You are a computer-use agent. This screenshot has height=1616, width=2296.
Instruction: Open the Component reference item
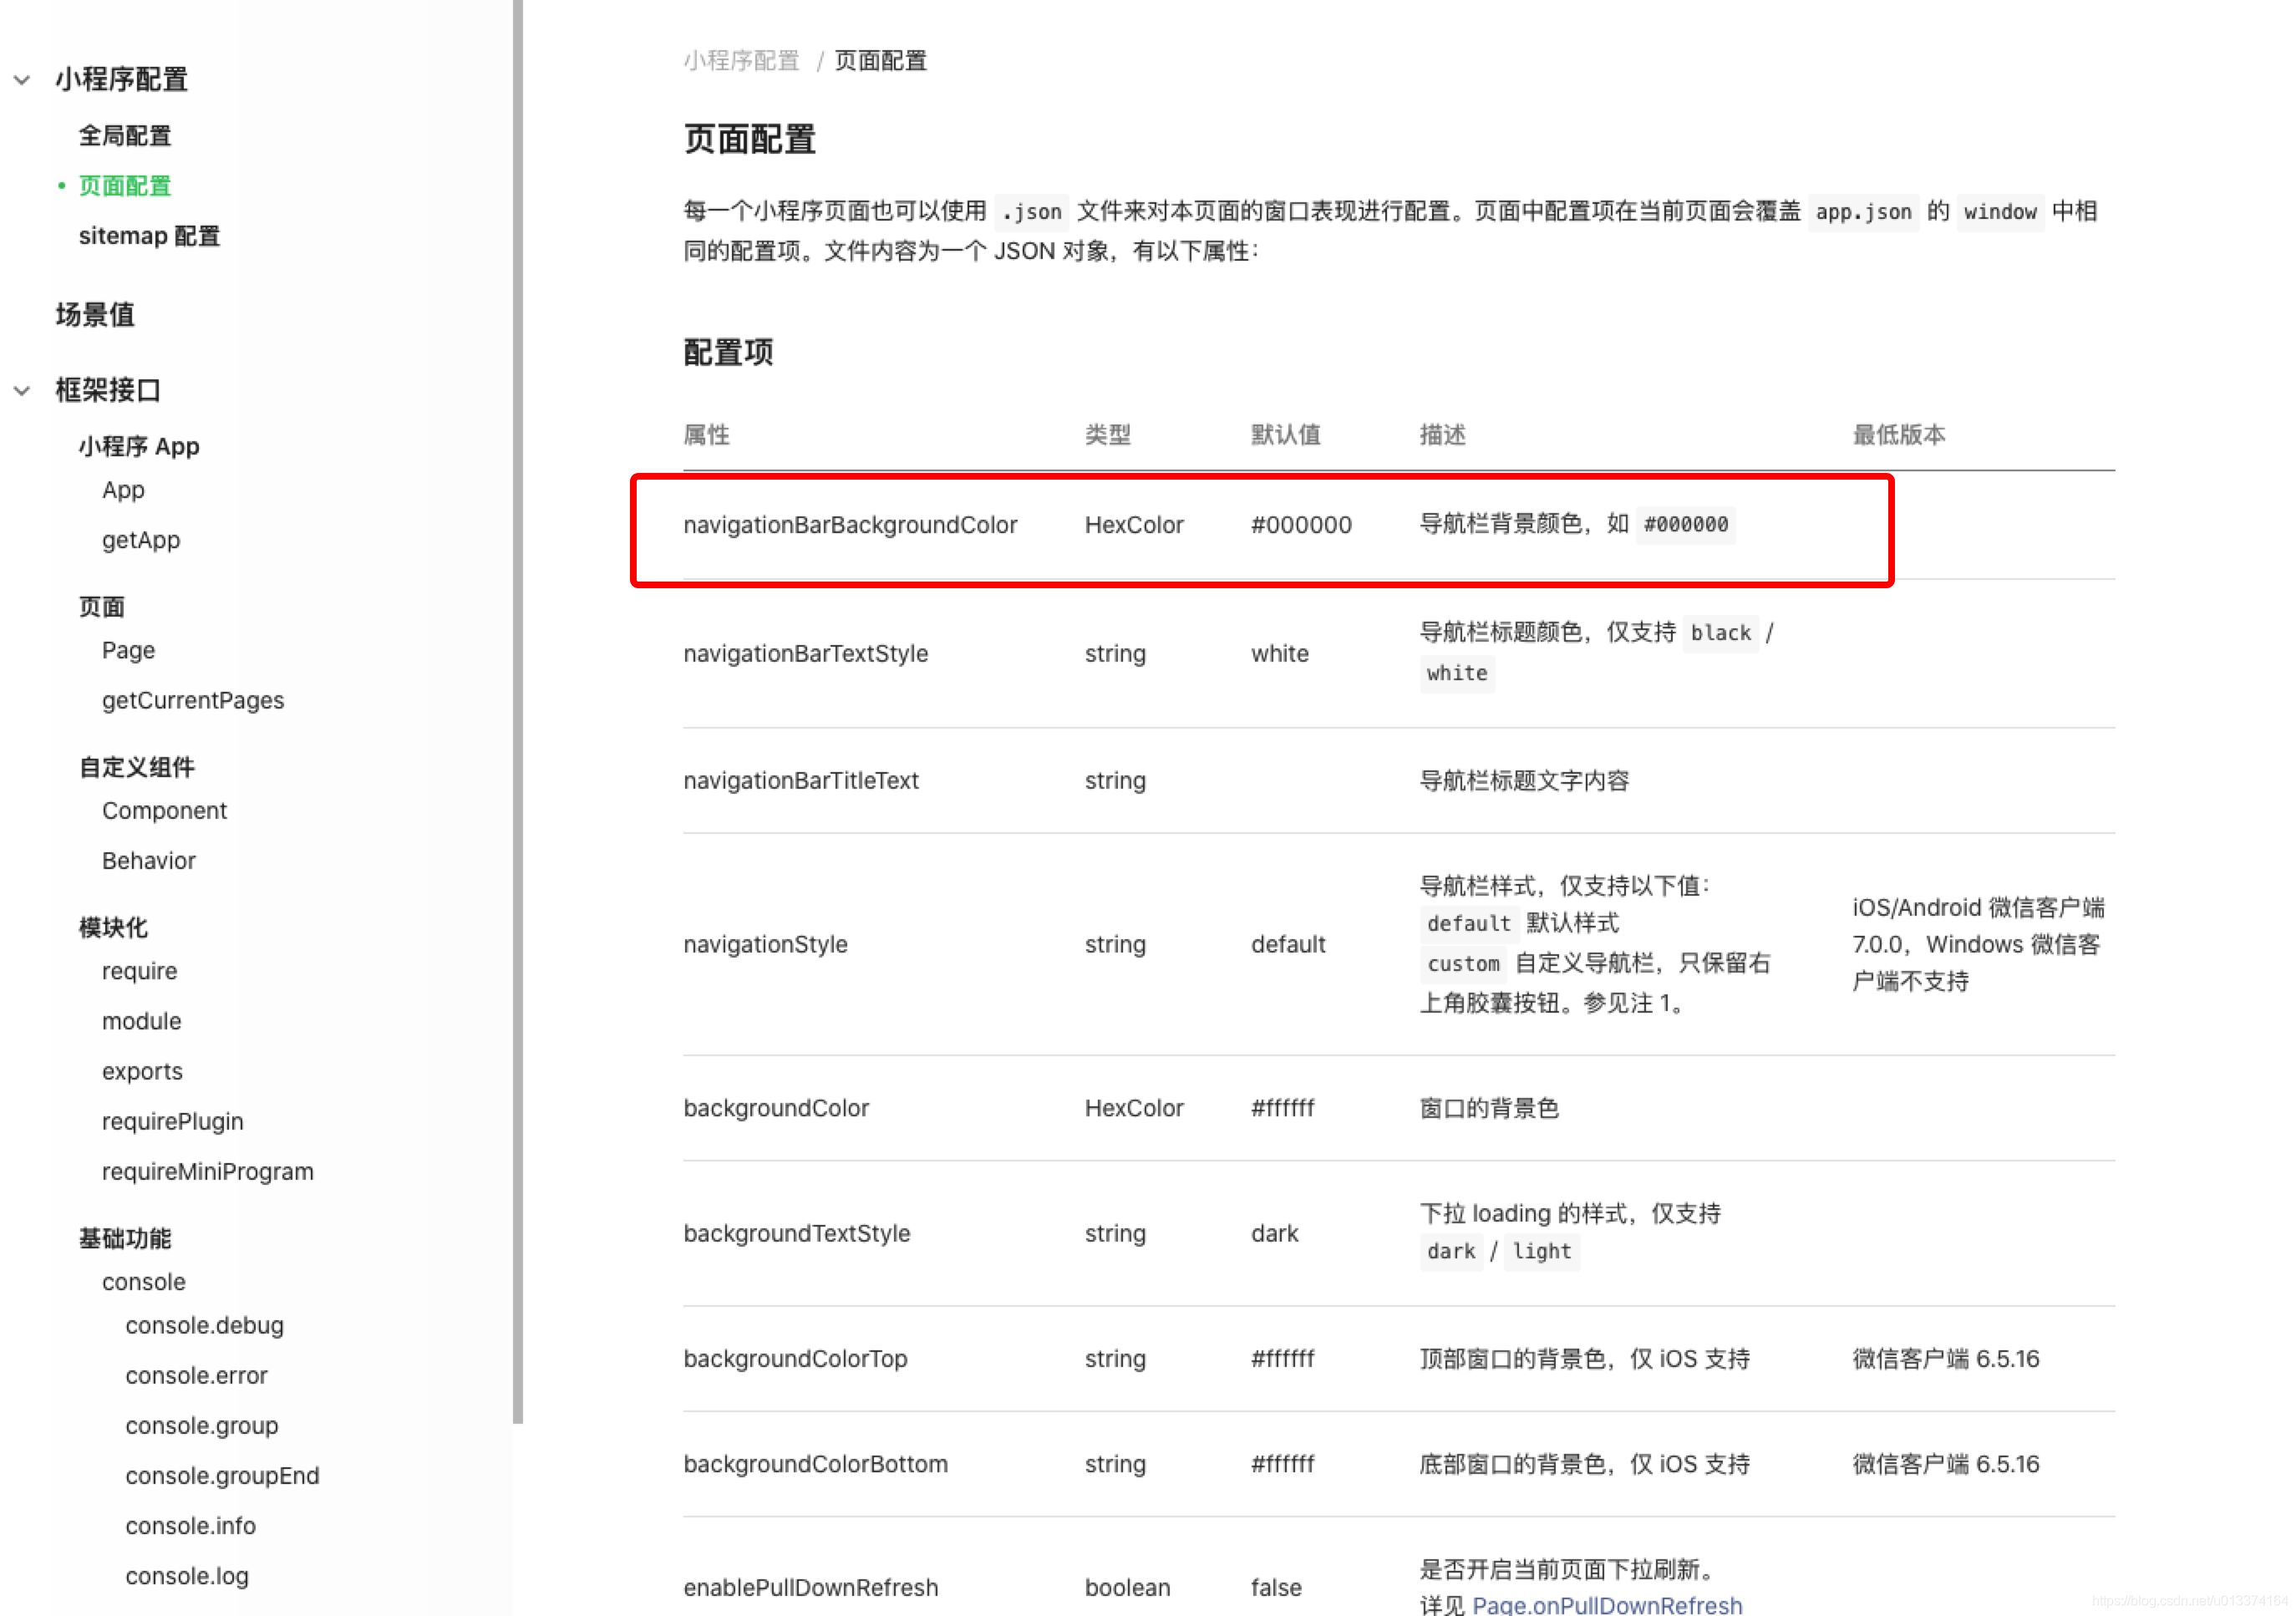(x=164, y=810)
